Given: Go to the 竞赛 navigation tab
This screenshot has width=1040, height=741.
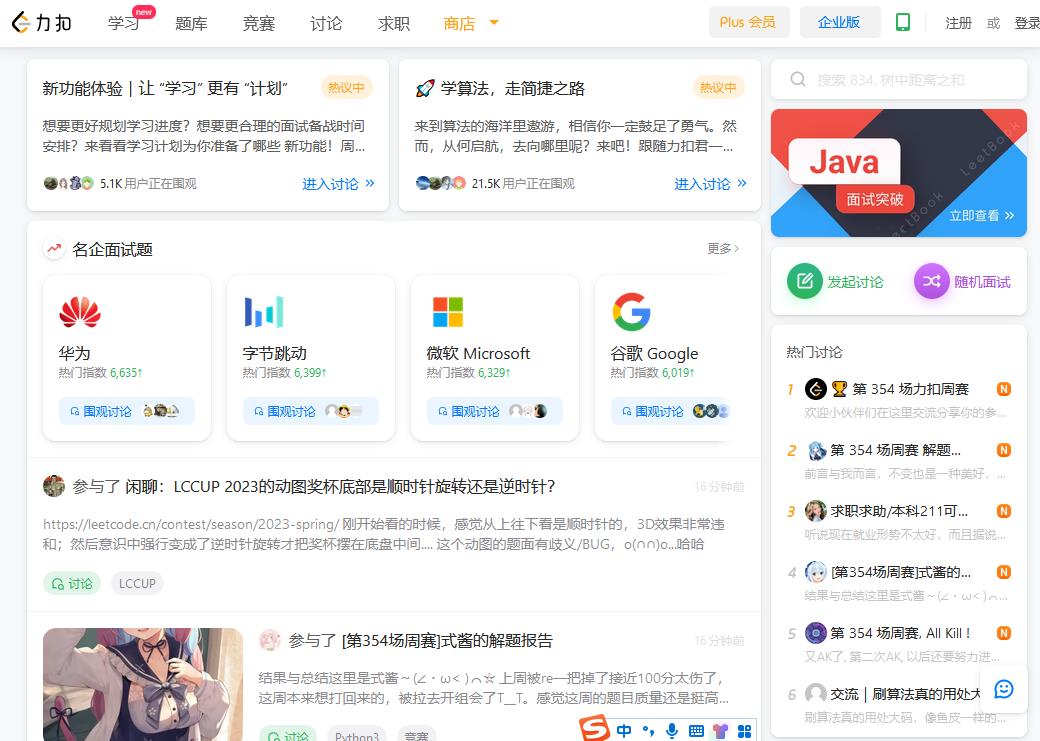Looking at the screenshot, I should pyautogui.click(x=258, y=23).
